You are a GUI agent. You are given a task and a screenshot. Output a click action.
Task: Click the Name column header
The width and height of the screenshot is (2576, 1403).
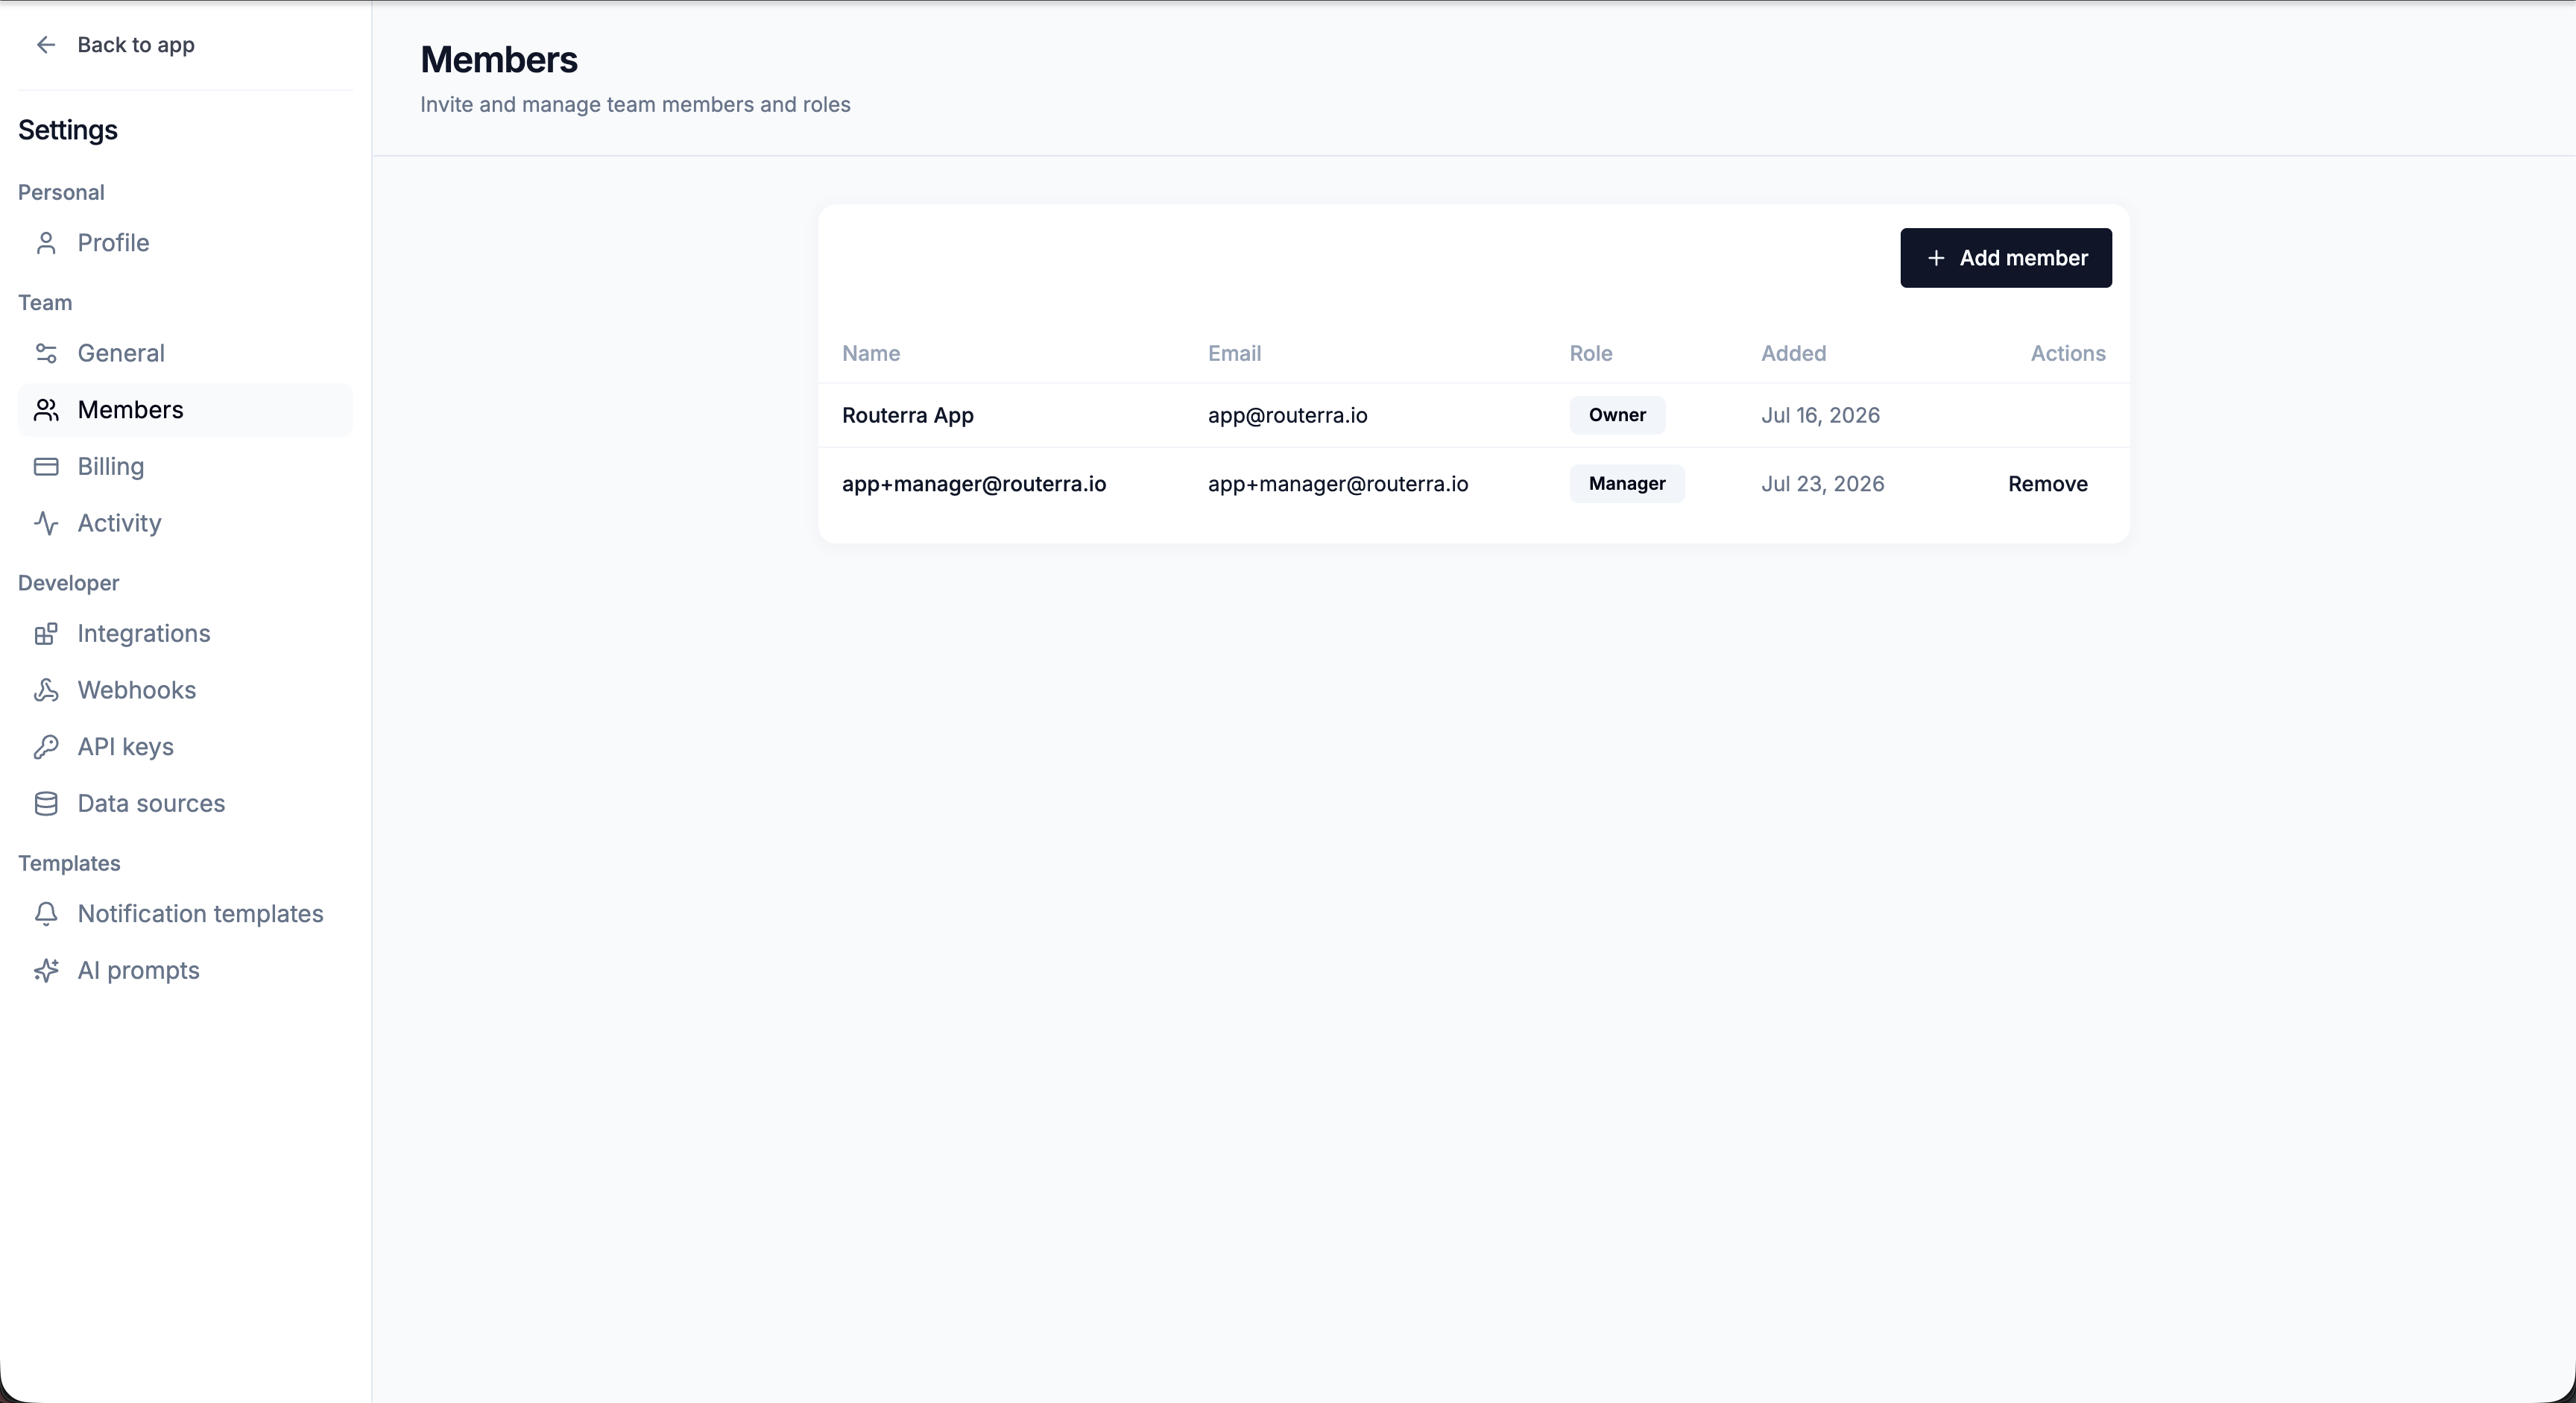[871, 353]
